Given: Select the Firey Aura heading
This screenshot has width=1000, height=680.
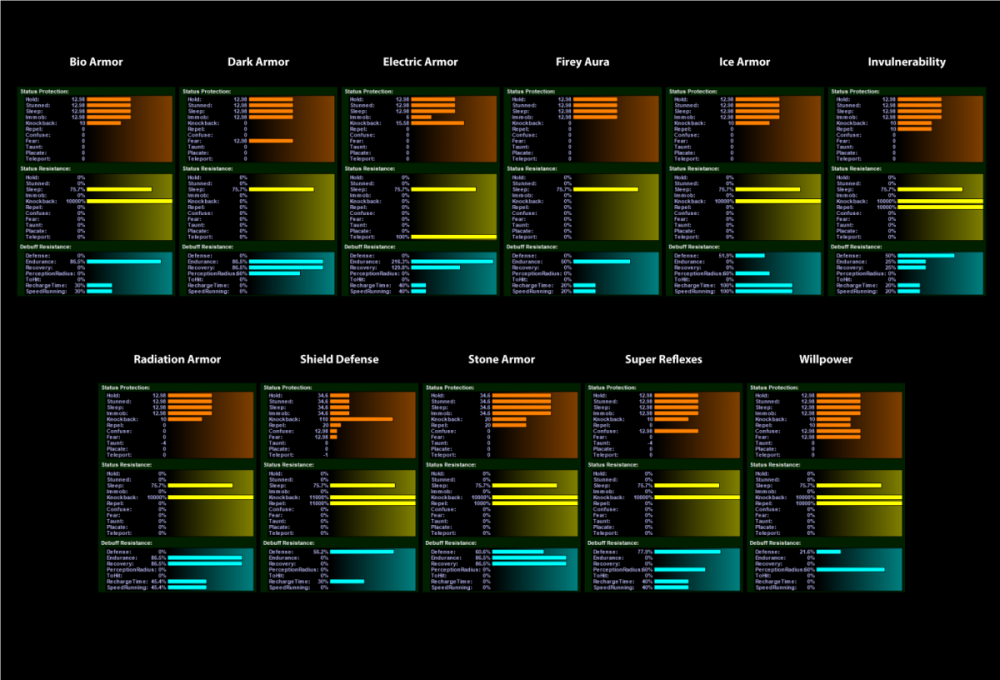Looking at the screenshot, I should point(582,62).
